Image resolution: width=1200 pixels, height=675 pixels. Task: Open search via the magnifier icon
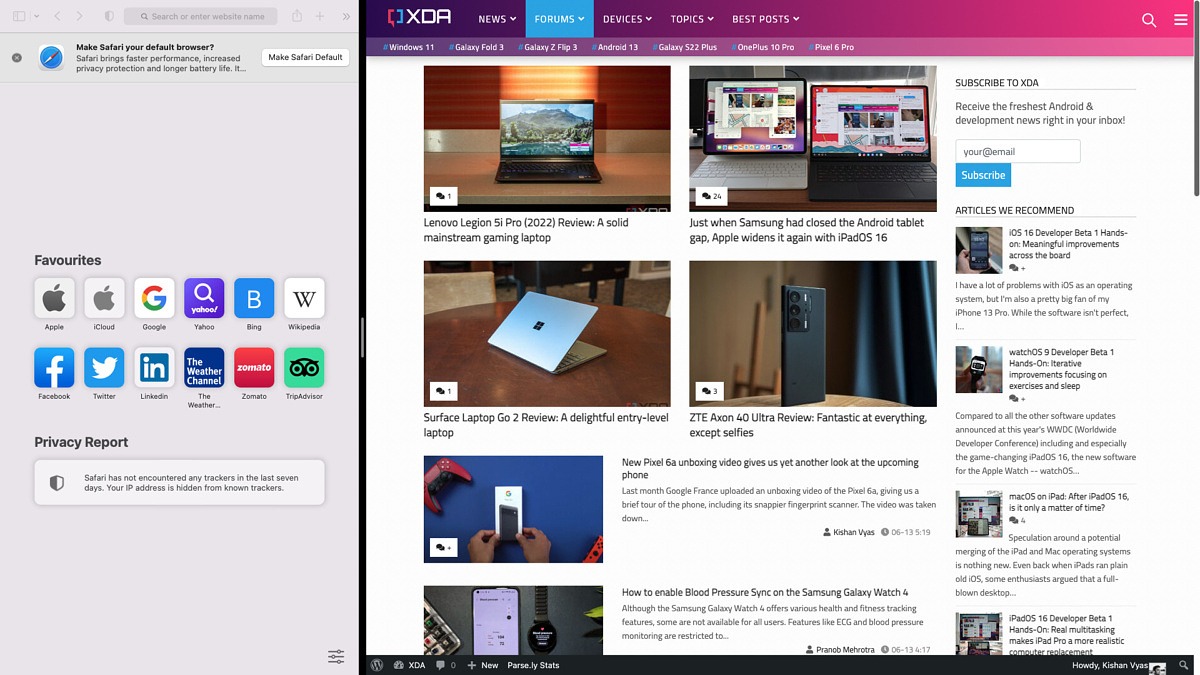coord(1149,19)
